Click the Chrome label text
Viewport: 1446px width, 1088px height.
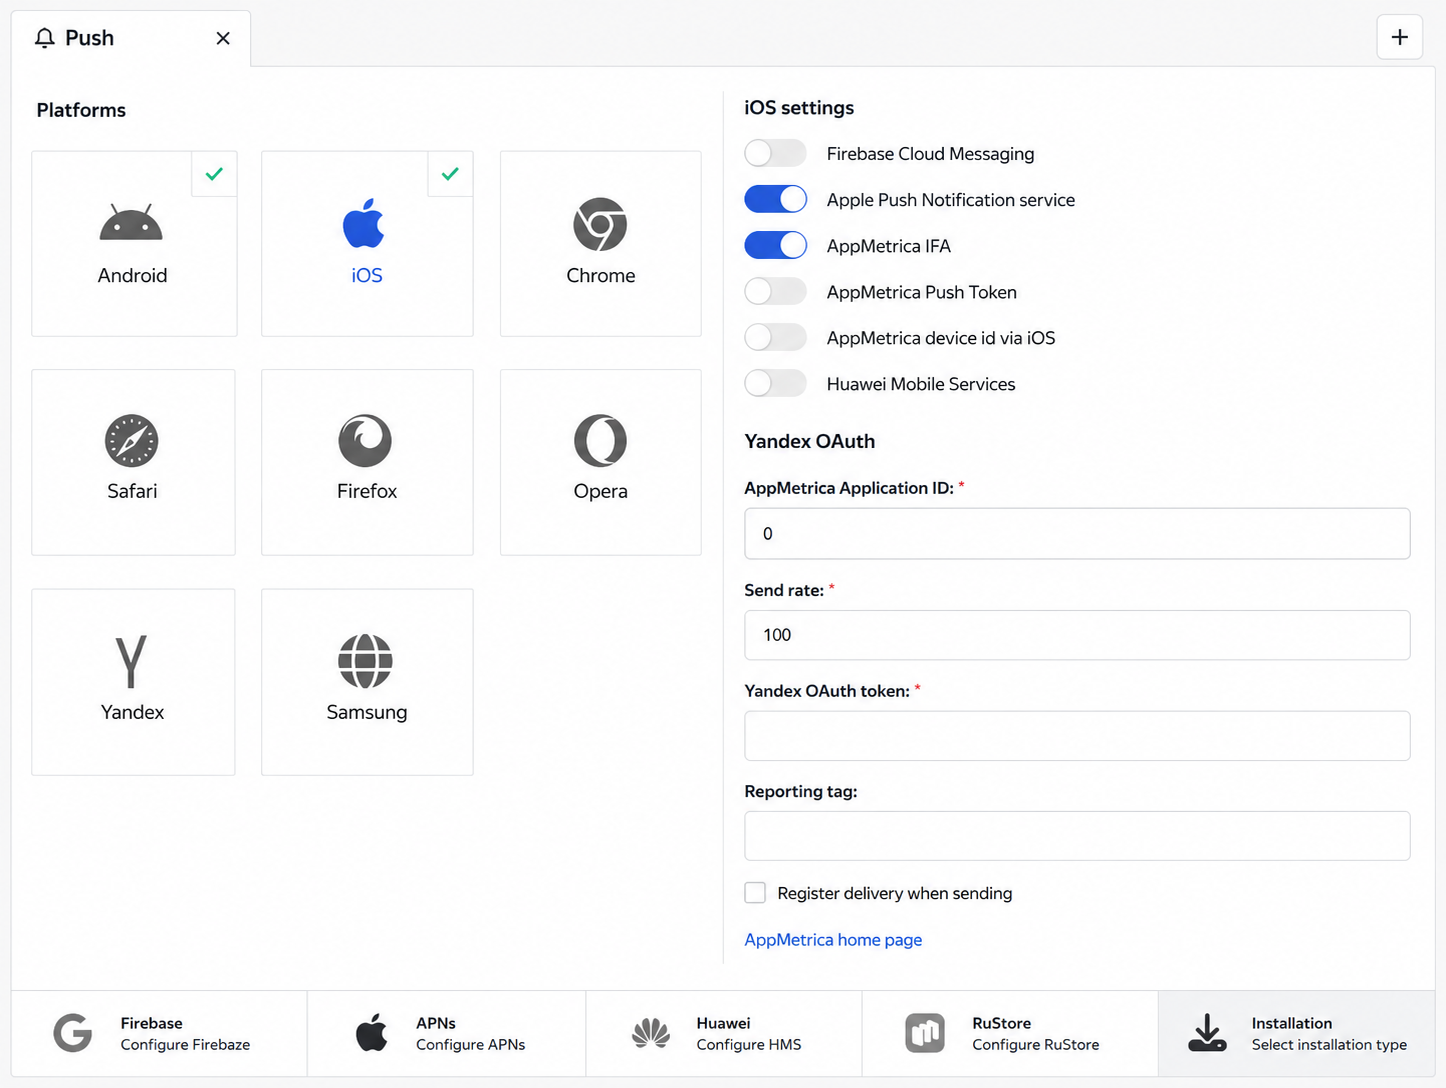pyautogui.click(x=600, y=275)
